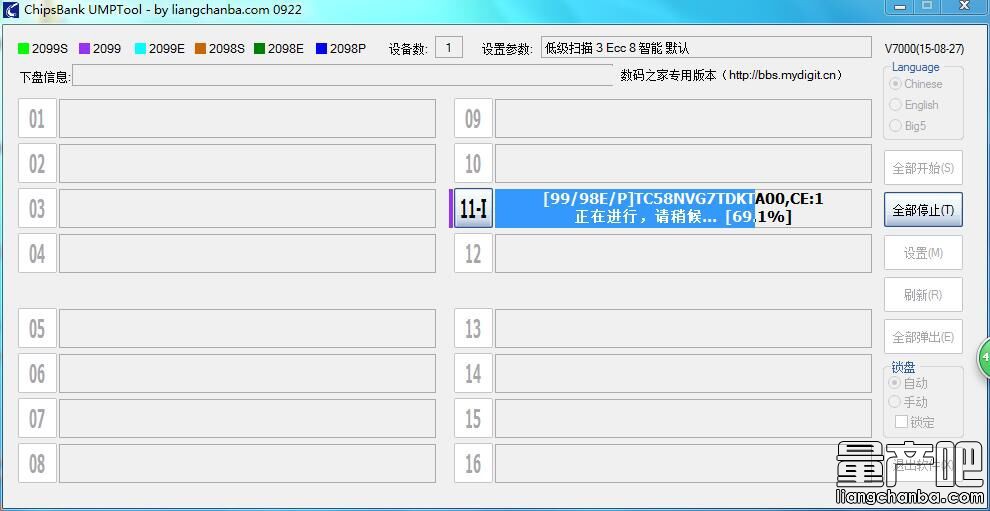Click port button 14

pyautogui.click(x=474, y=373)
